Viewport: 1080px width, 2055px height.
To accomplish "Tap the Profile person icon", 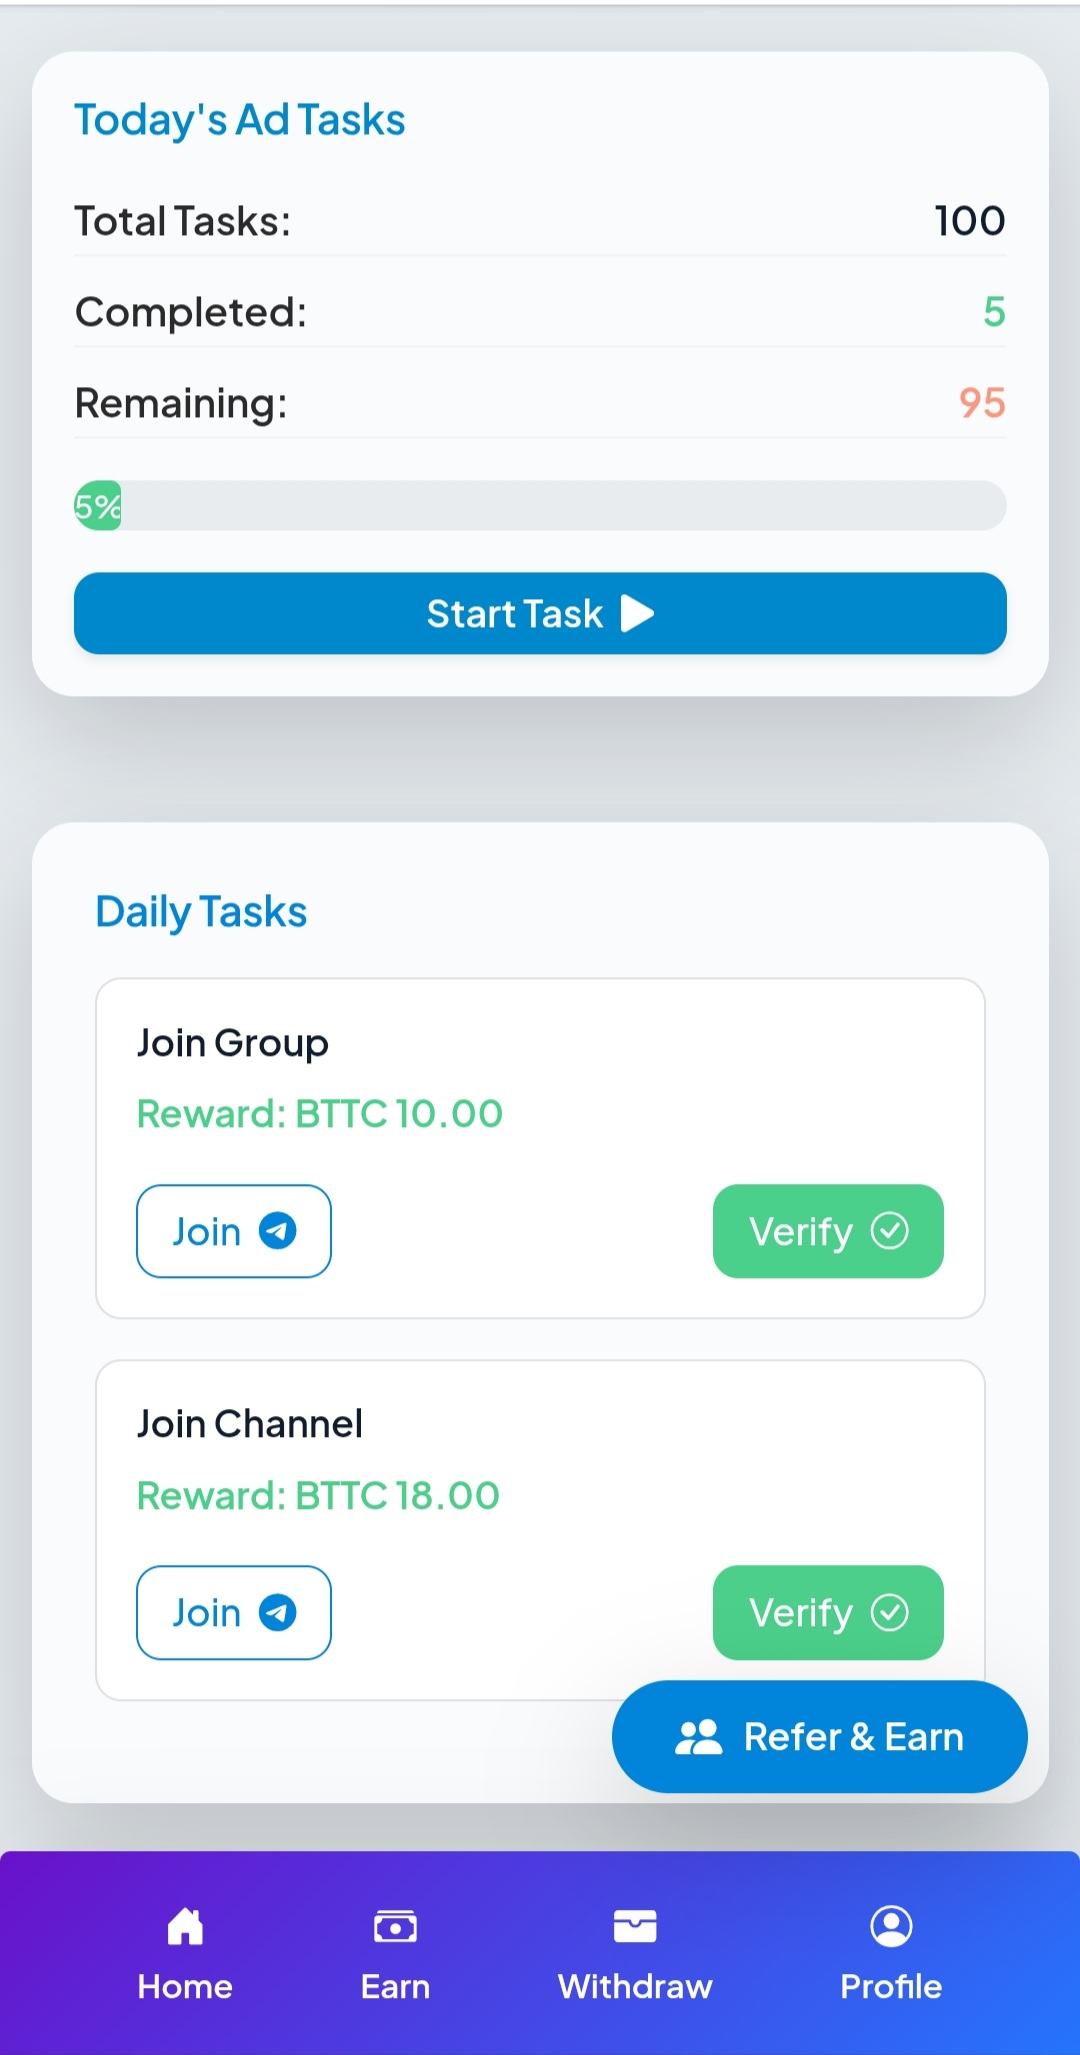I will (x=891, y=1926).
